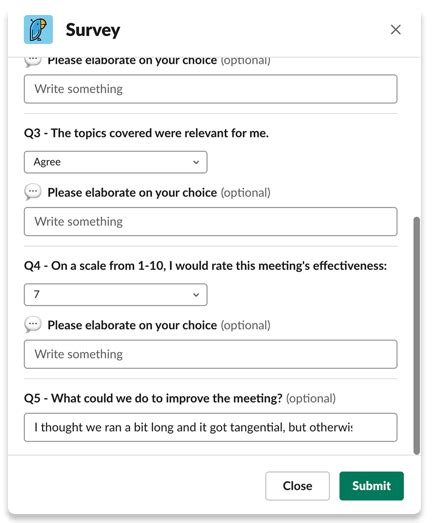Click the speech bubble icon under Q3
The image size is (432, 523).
pyautogui.click(x=33, y=192)
